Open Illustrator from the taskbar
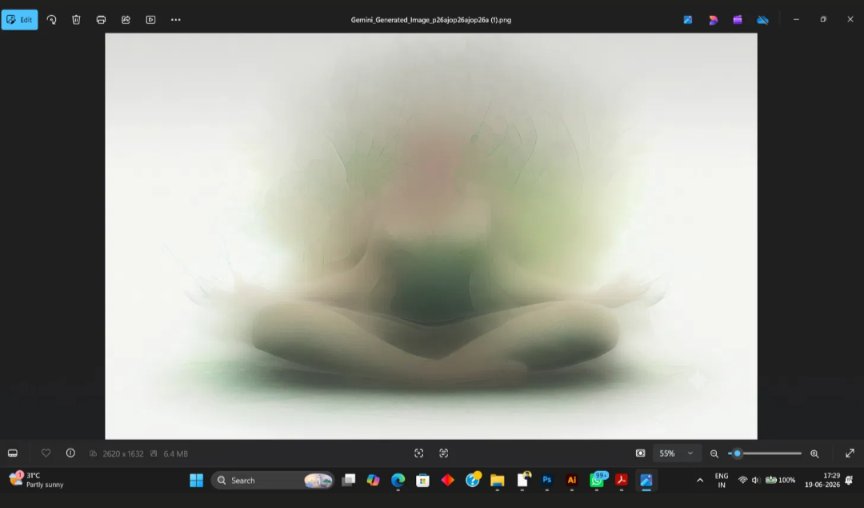The height and width of the screenshot is (508, 864). point(571,480)
